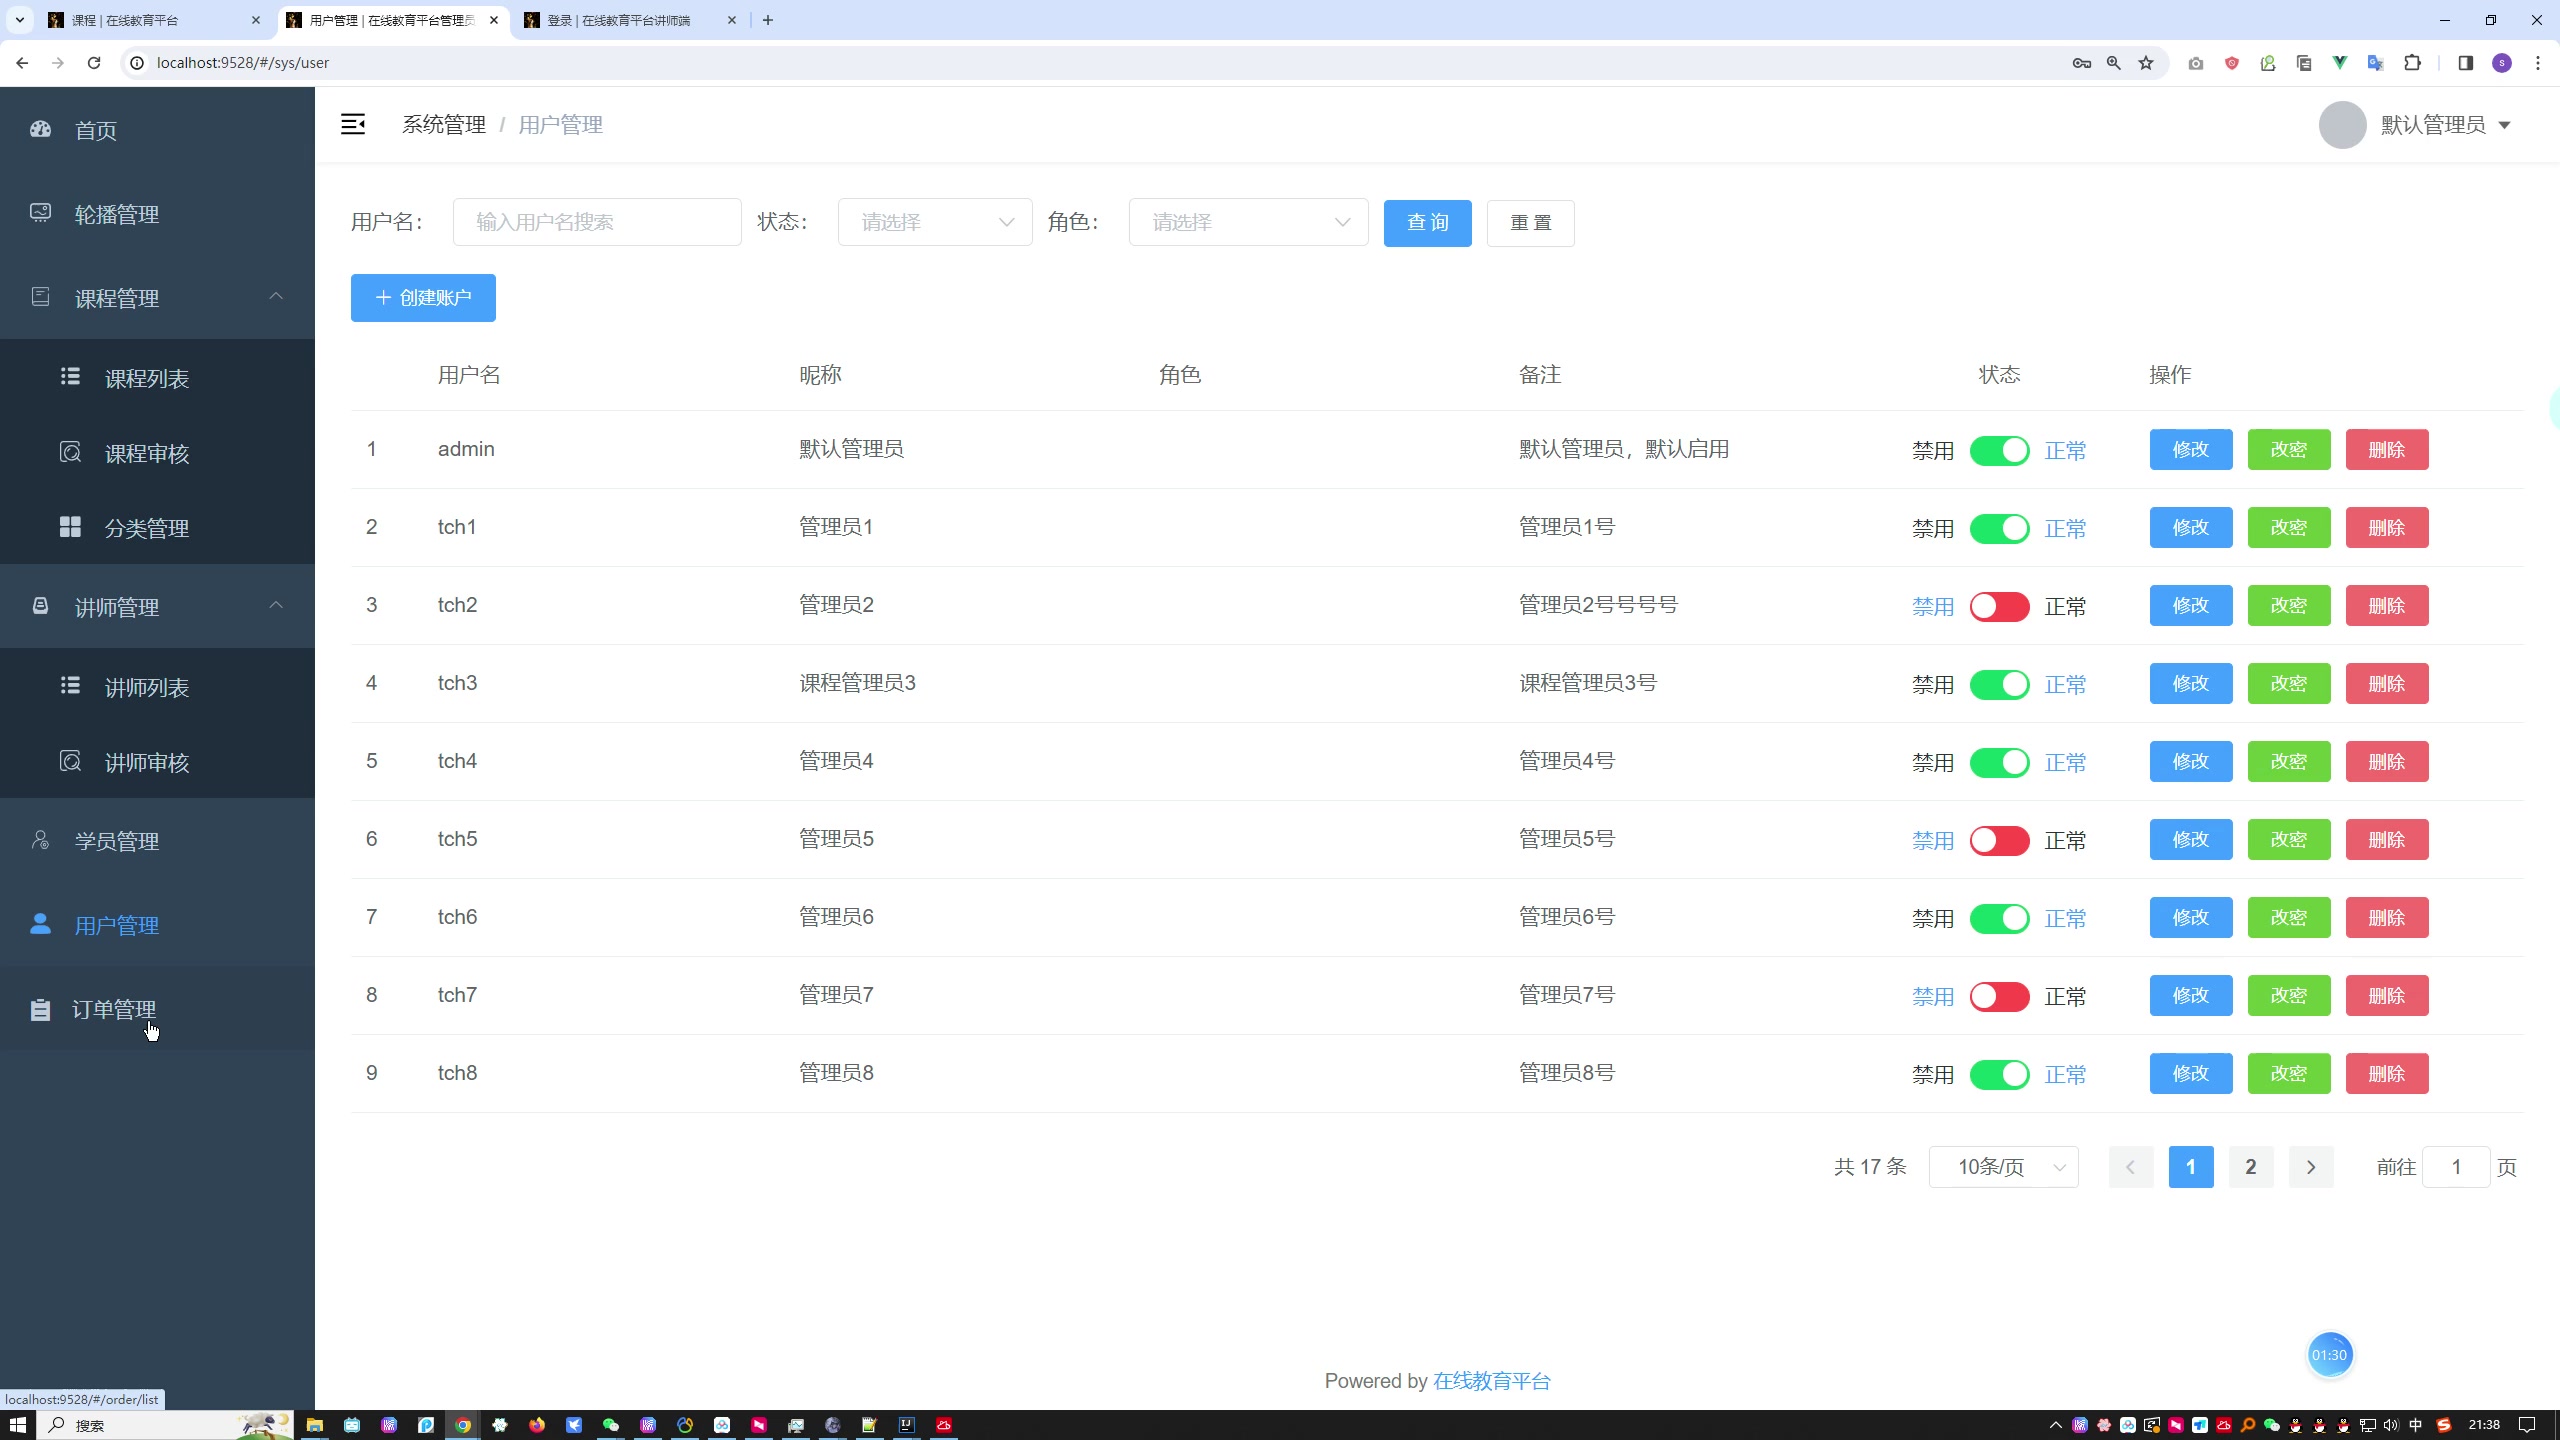Click the 系统管理 breadcrumb
This screenshot has height=1440, width=2560.
pos(444,125)
